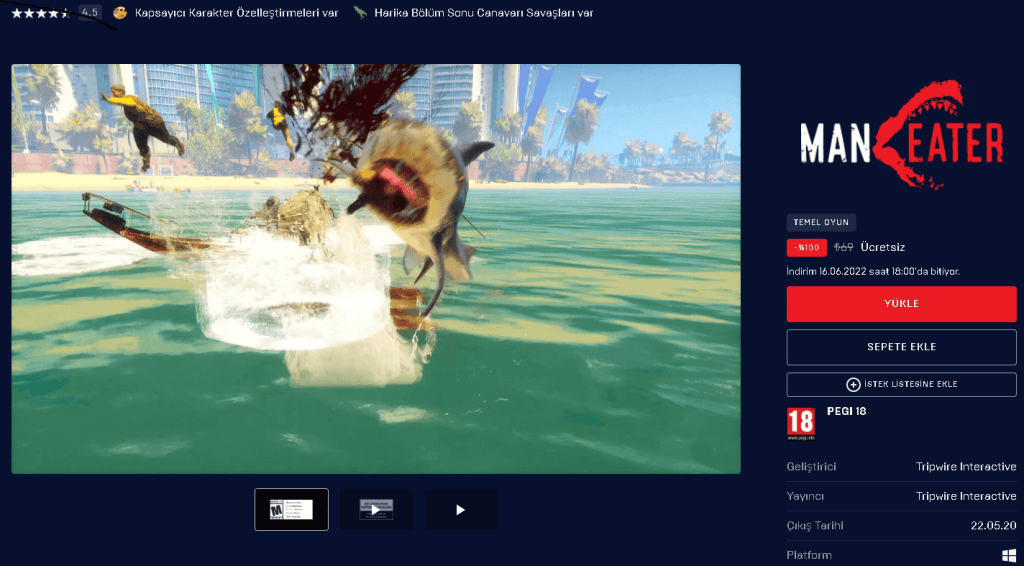Click the Windows platform icon
Image resolution: width=1024 pixels, height=566 pixels.
(1009, 555)
